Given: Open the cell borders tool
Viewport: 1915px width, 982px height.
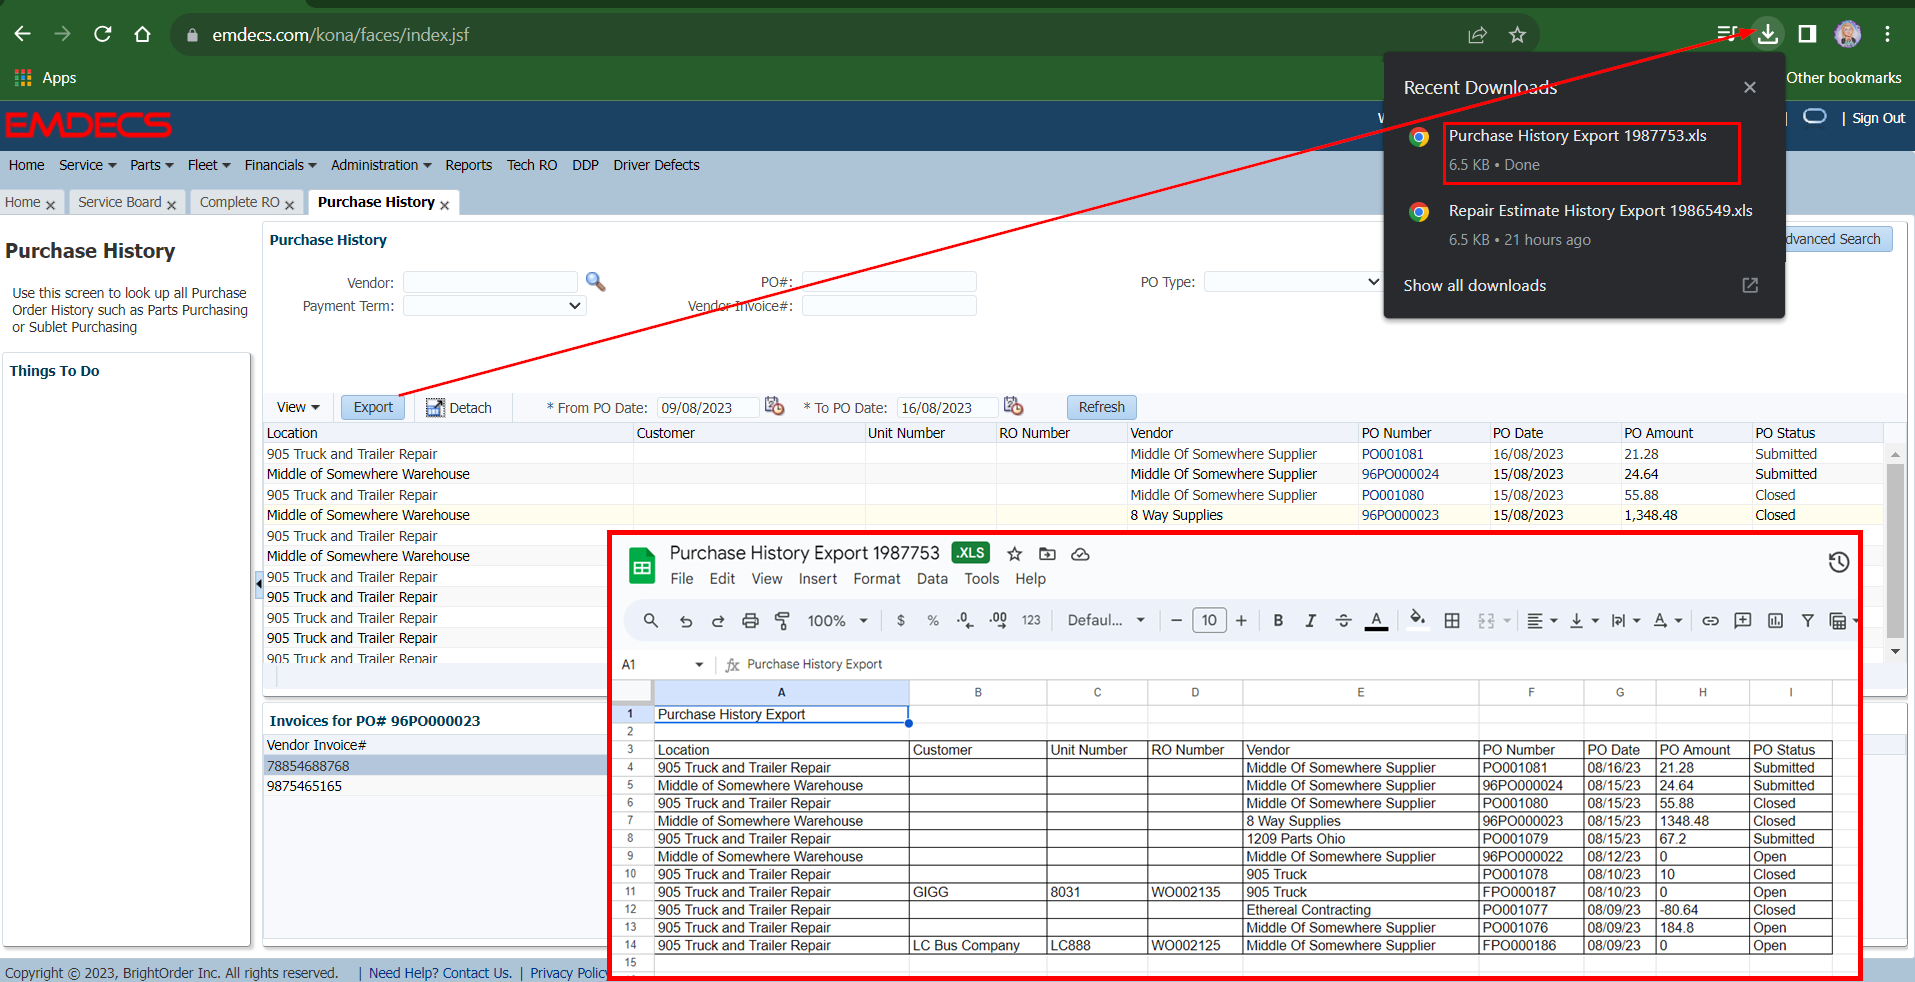Looking at the screenshot, I should click(1452, 621).
